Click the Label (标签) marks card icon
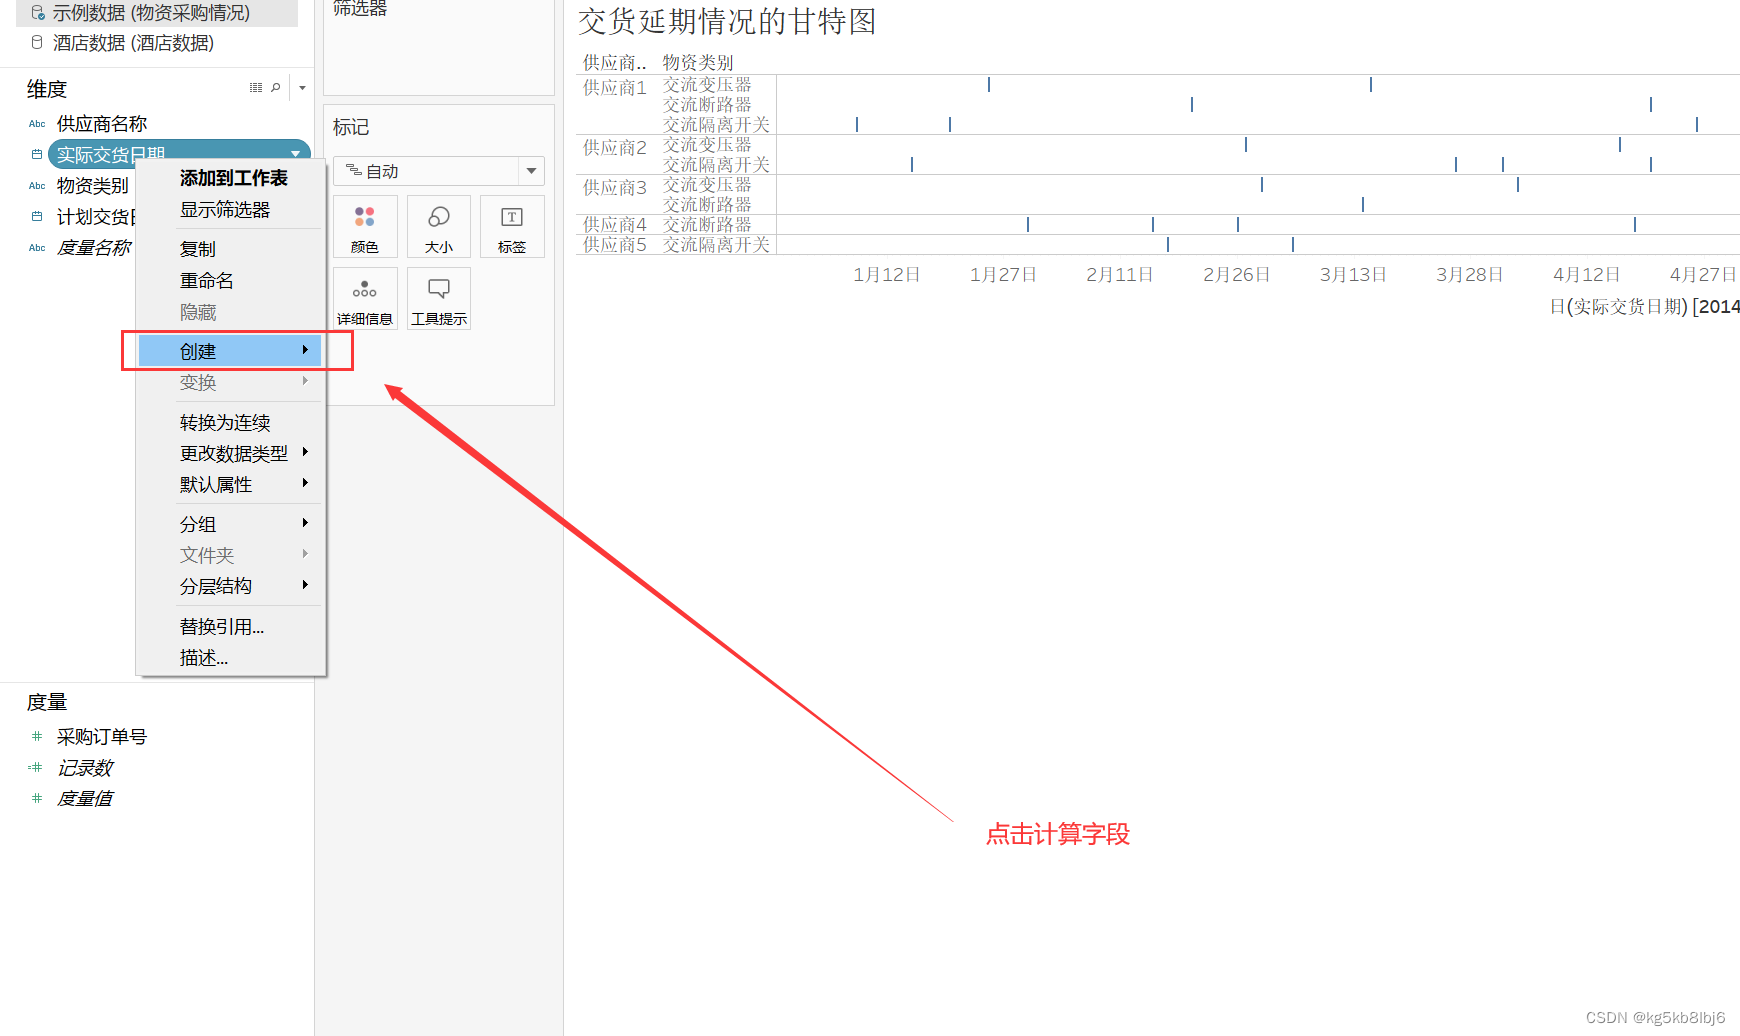The image size is (1740, 1036). point(512,227)
